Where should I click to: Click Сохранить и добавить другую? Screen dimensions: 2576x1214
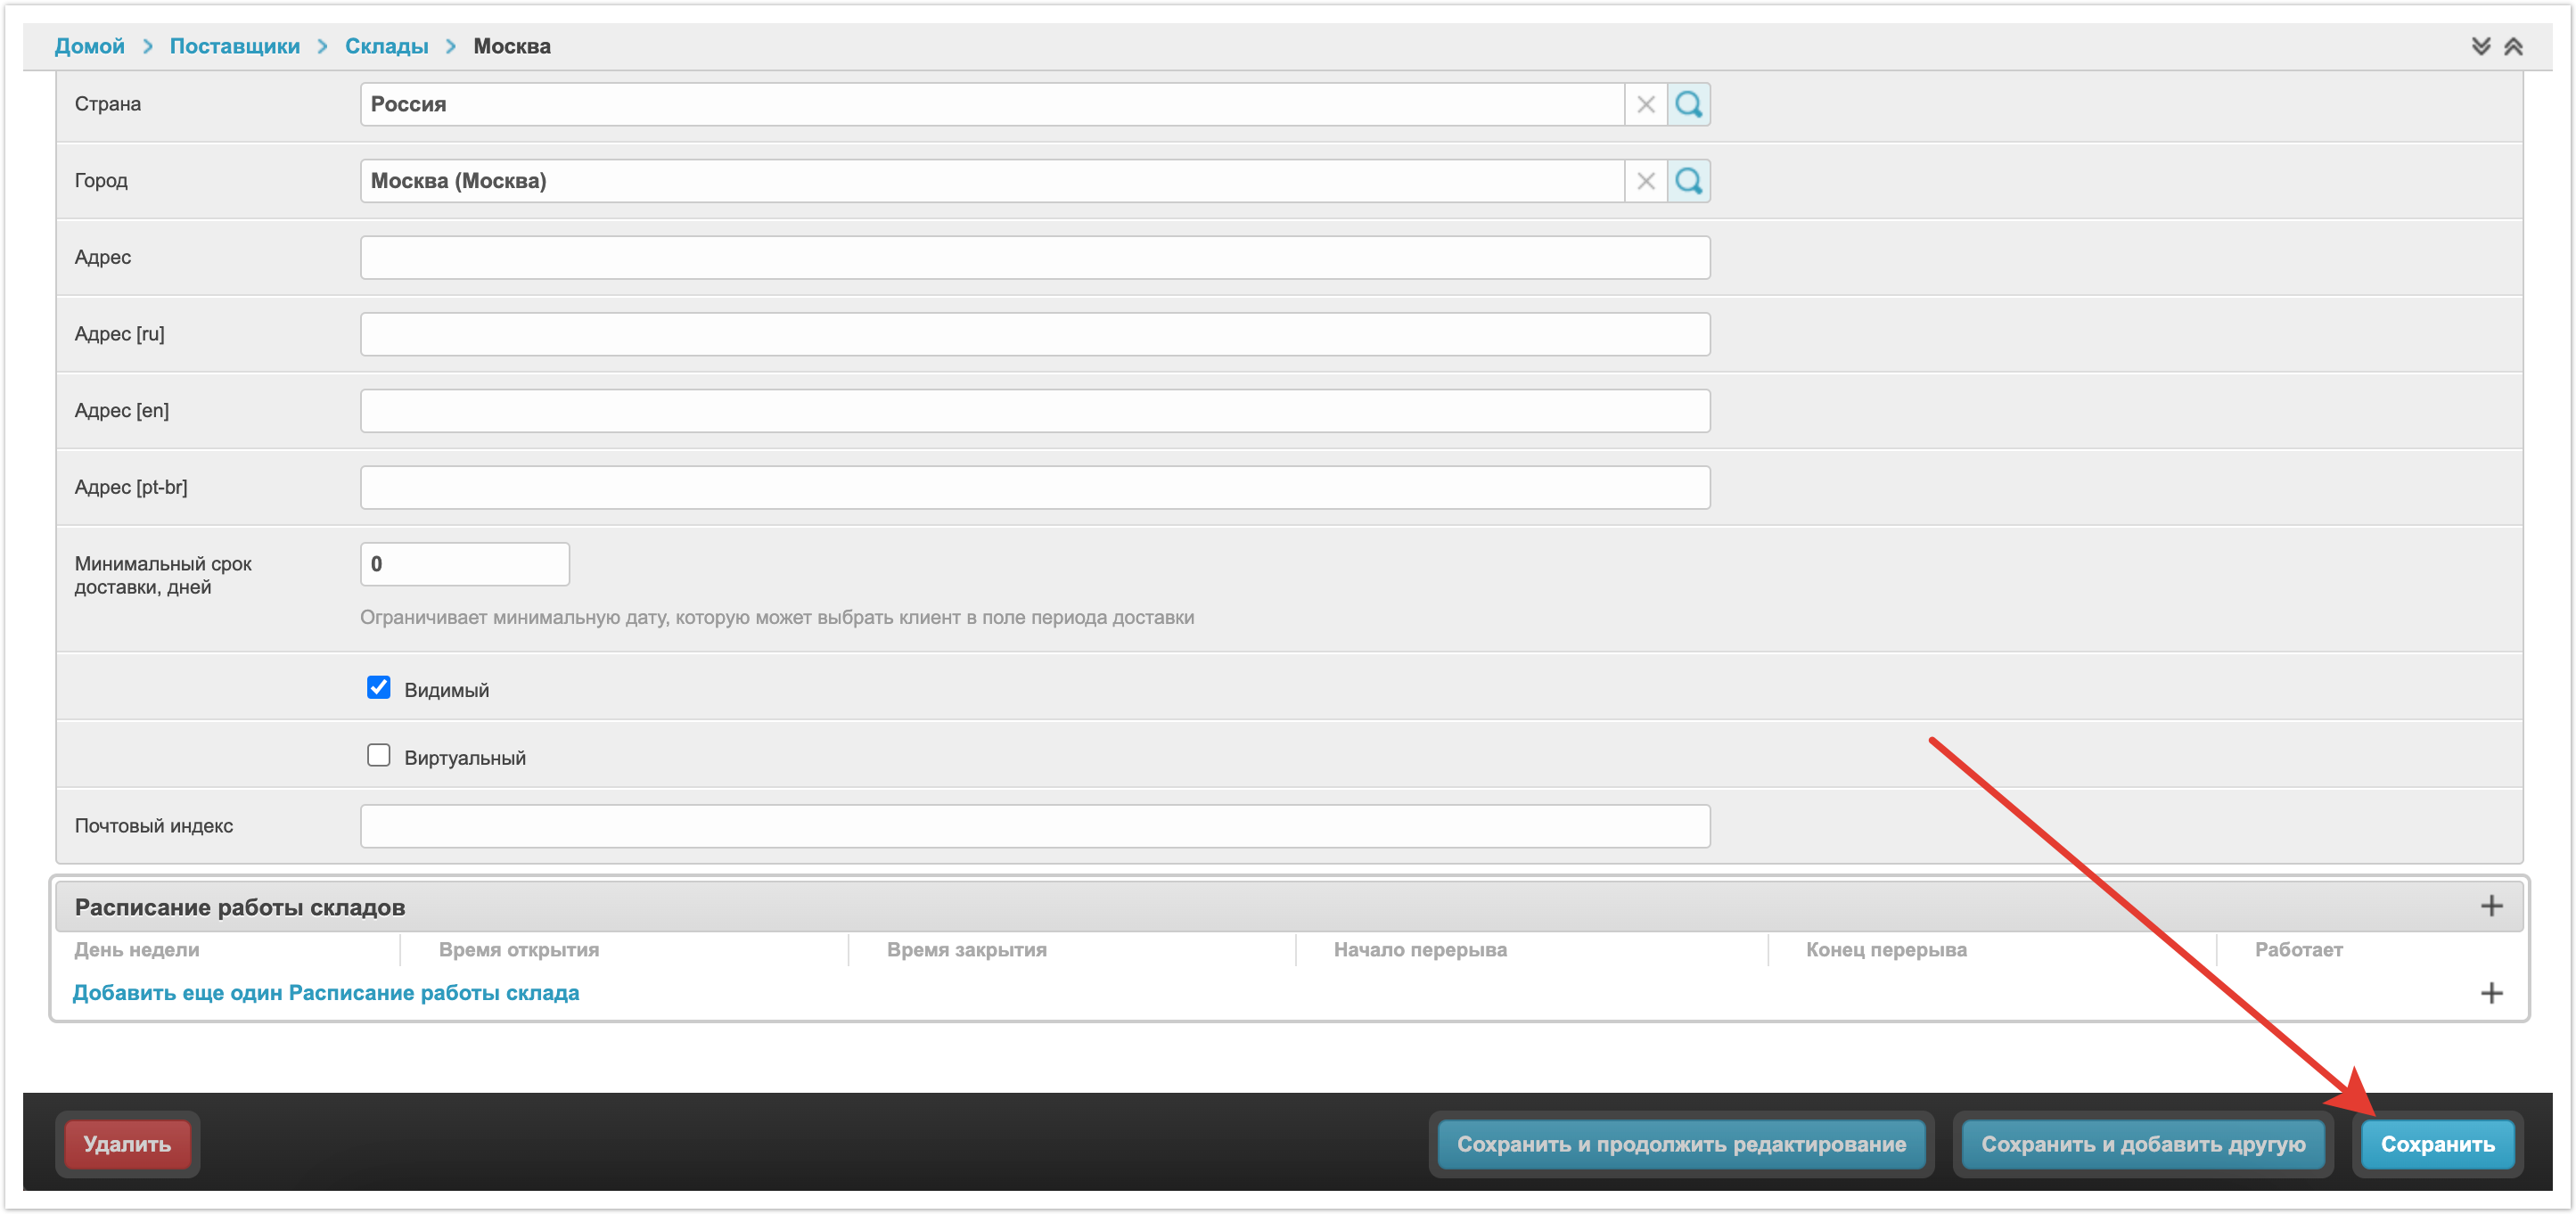point(2142,1144)
